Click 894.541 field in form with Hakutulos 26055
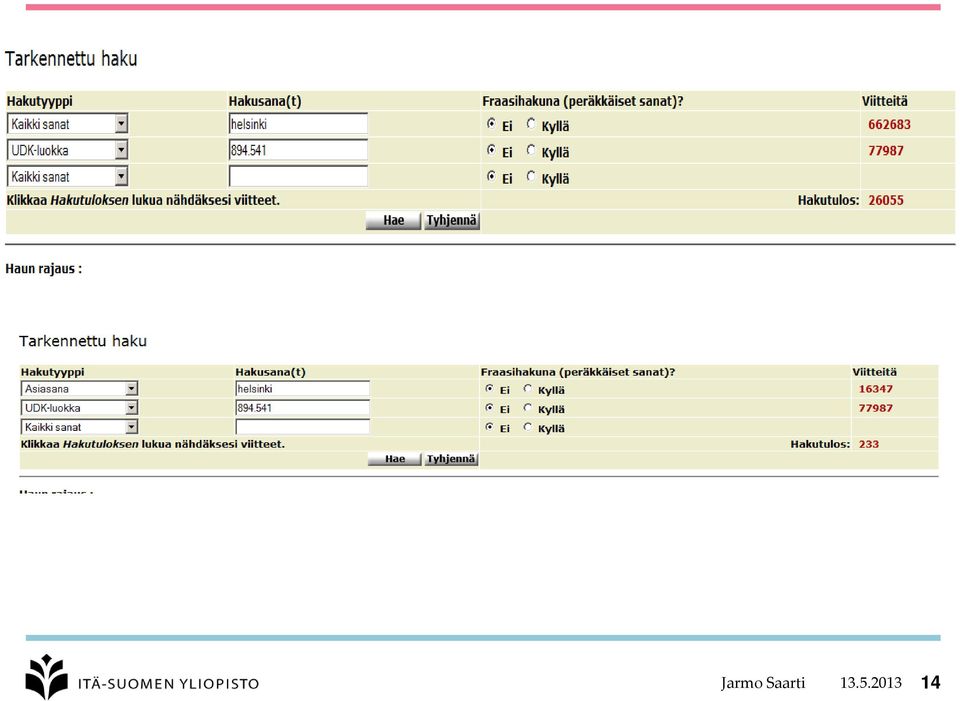This screenshot has height=701, width=960. pyautogui.click(x=298, y=150)
